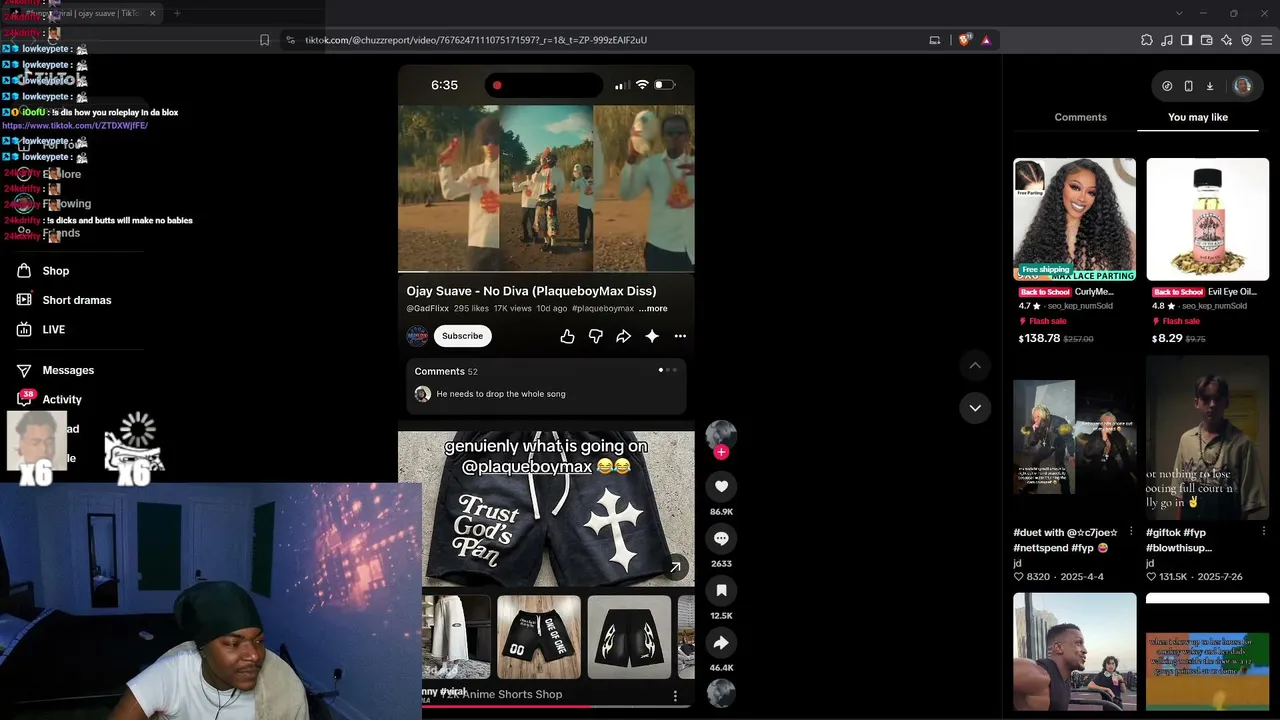1280x720 pixels.
Task: Click the $8.29 price on oil listing
Action: [1167, 339]
